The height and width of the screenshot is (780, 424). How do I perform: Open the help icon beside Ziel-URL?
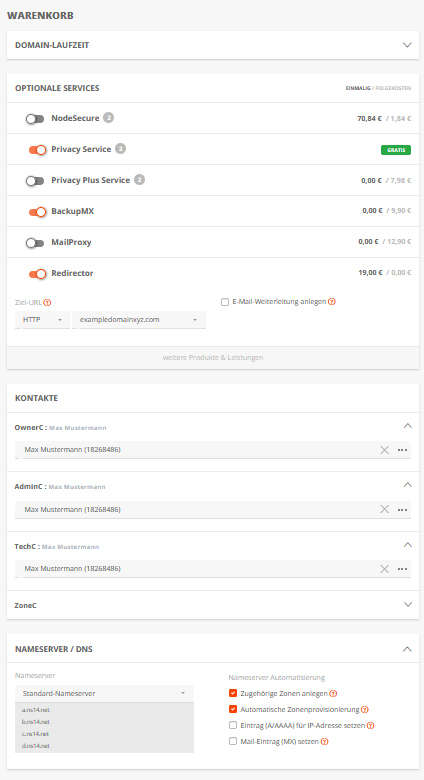47,302
